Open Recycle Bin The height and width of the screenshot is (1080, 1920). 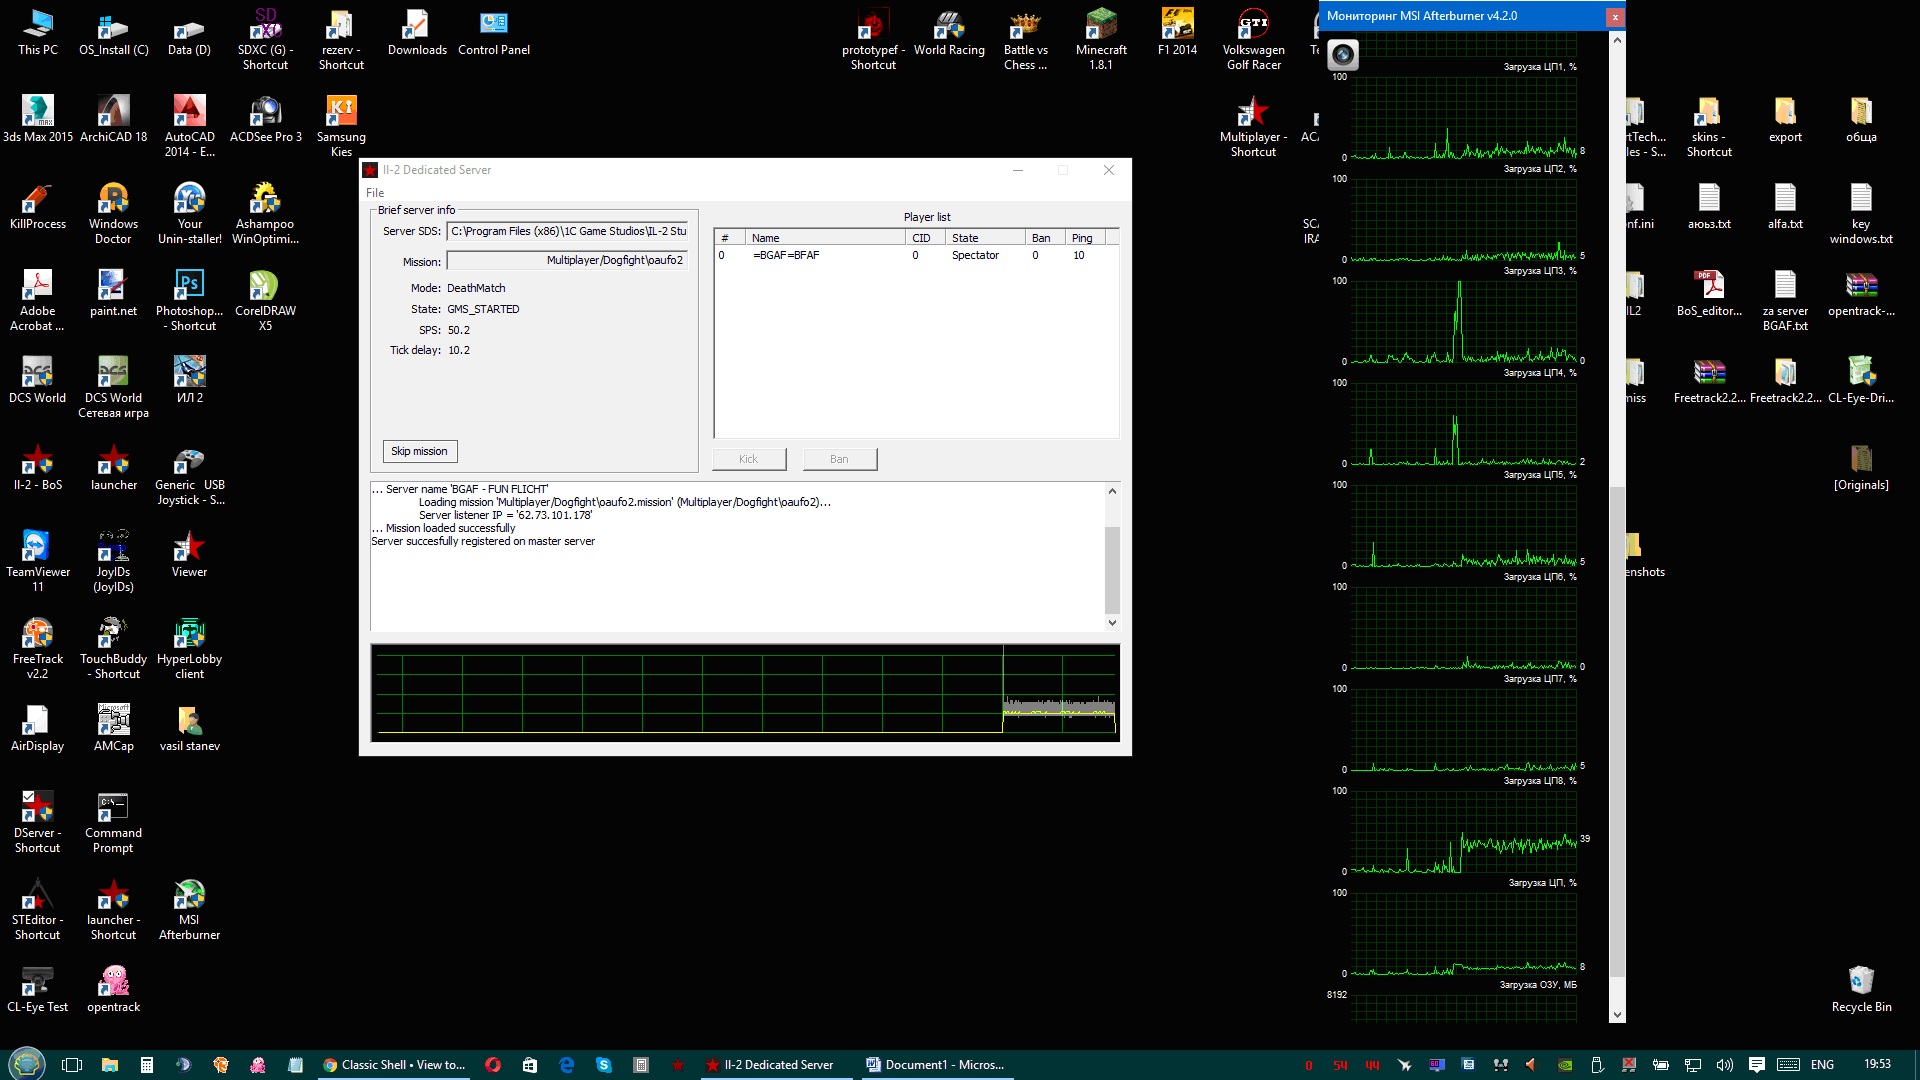pyautogui.click(x=1861, y=989)
